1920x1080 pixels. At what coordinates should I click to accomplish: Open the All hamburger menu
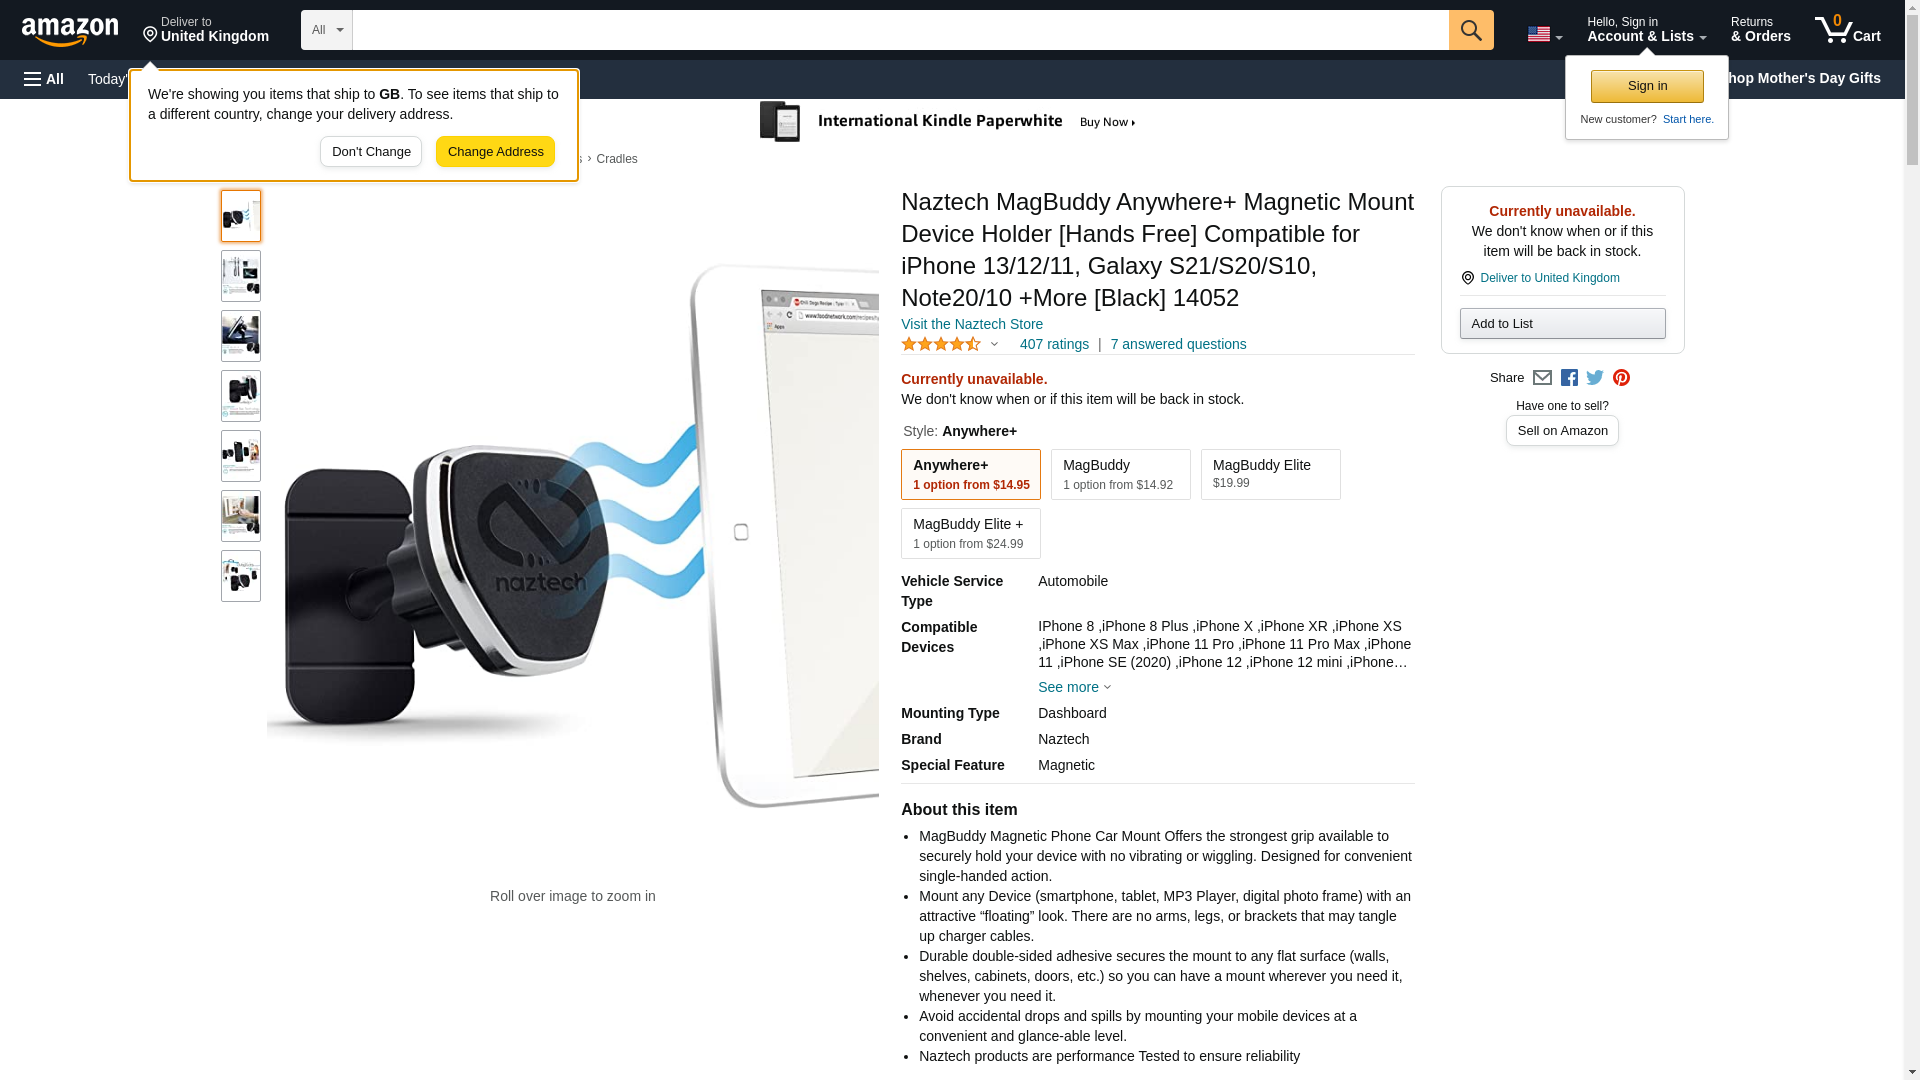[44, 79]
